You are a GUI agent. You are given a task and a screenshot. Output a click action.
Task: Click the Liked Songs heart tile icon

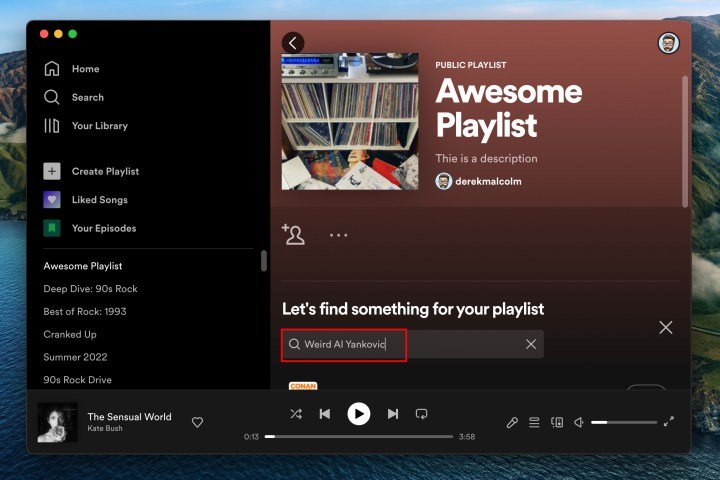click(52, 200)
